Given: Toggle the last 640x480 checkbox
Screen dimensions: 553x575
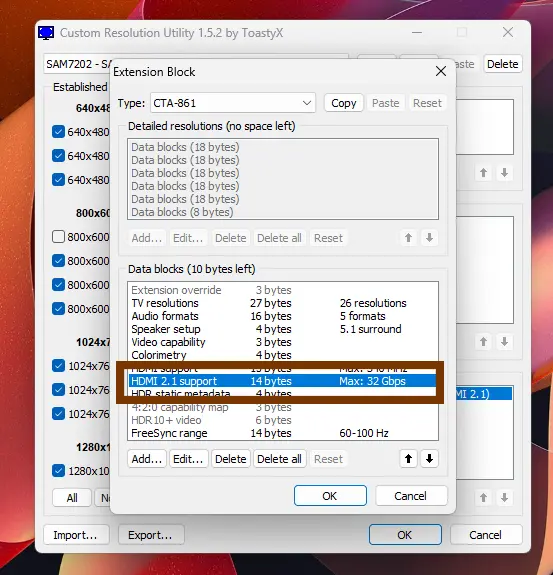Looking at the screenshot, I should 58,180.
